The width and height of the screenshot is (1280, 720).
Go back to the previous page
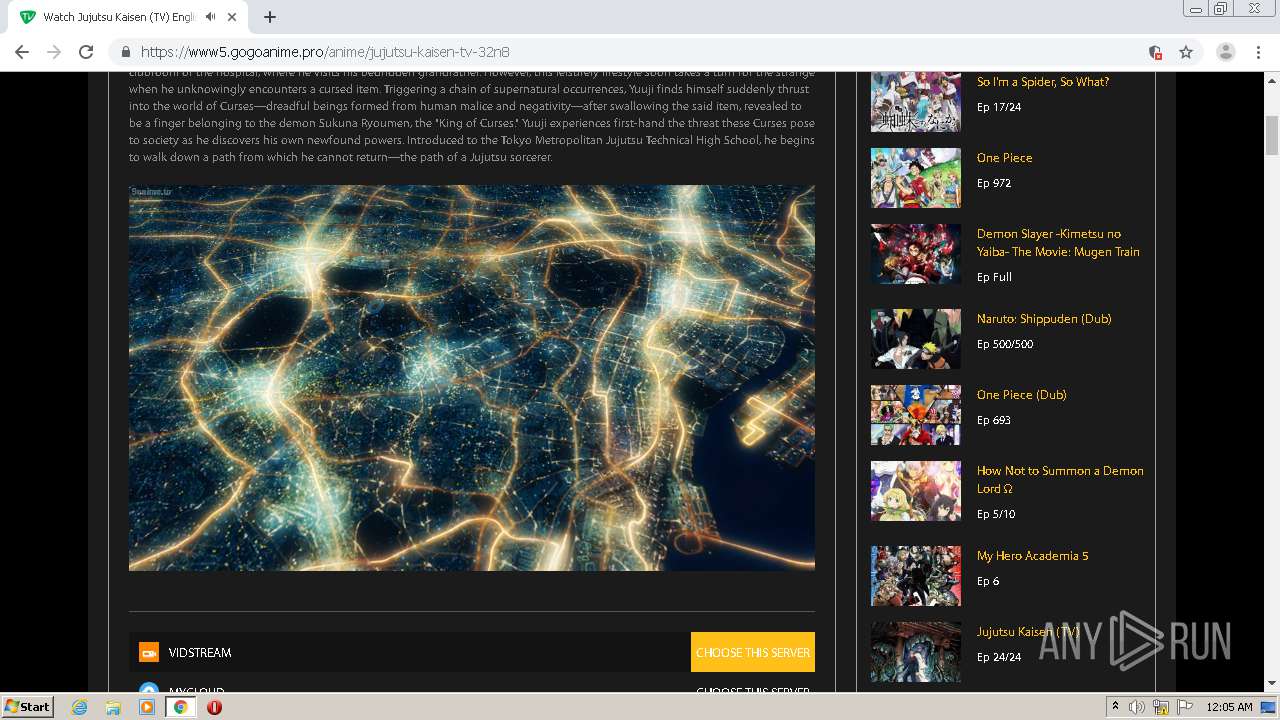[x=22, y=52]
